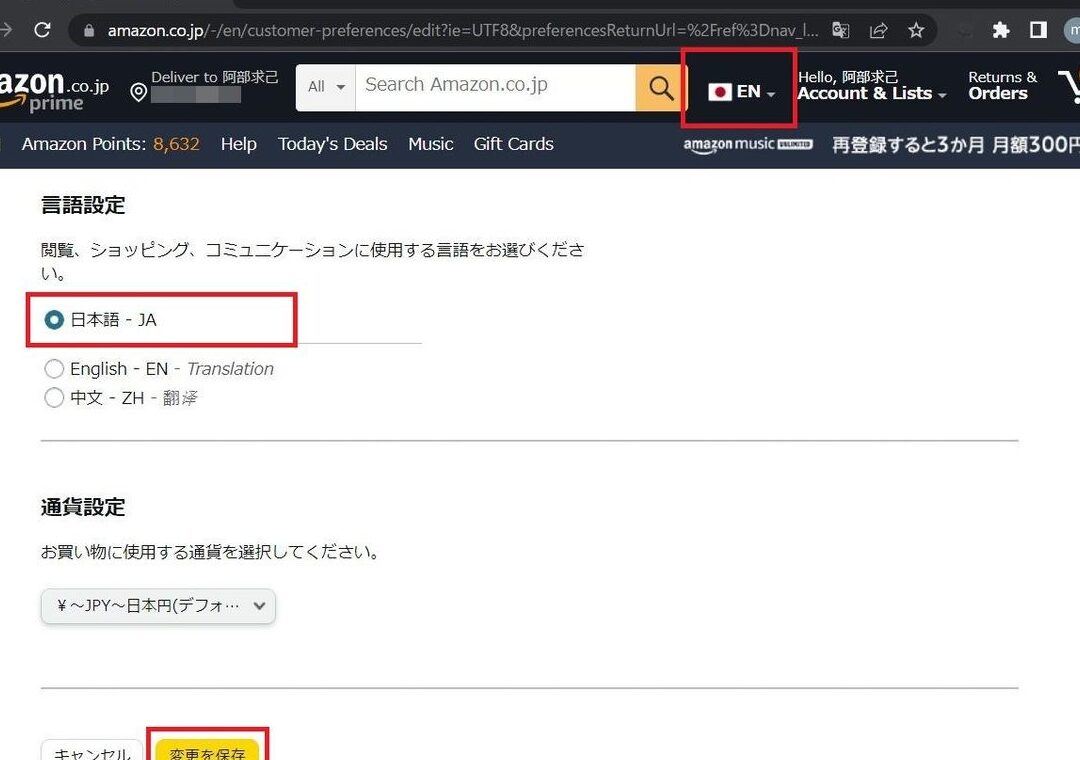
Task: Click the amazon music unlimited logo
Action: click(748, 145)
